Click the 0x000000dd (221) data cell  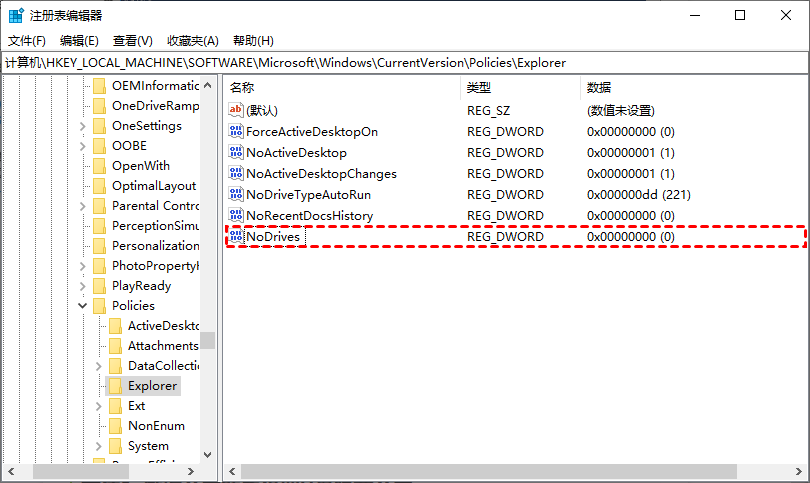point(638,195)
